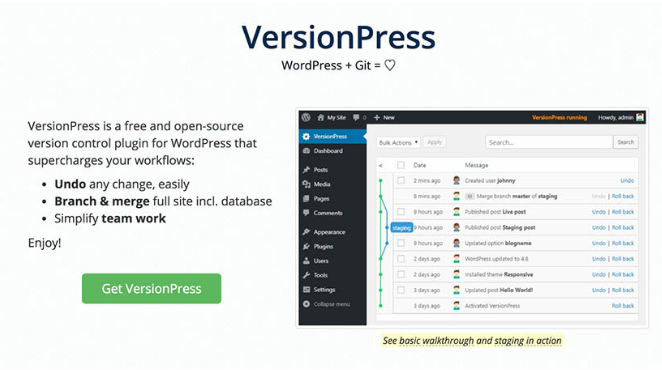The height and width of the screenshot is (370, 662).
Task: Click the WordPress logo in admin bar
Action: pyautogui.click(x=307, y=117)
